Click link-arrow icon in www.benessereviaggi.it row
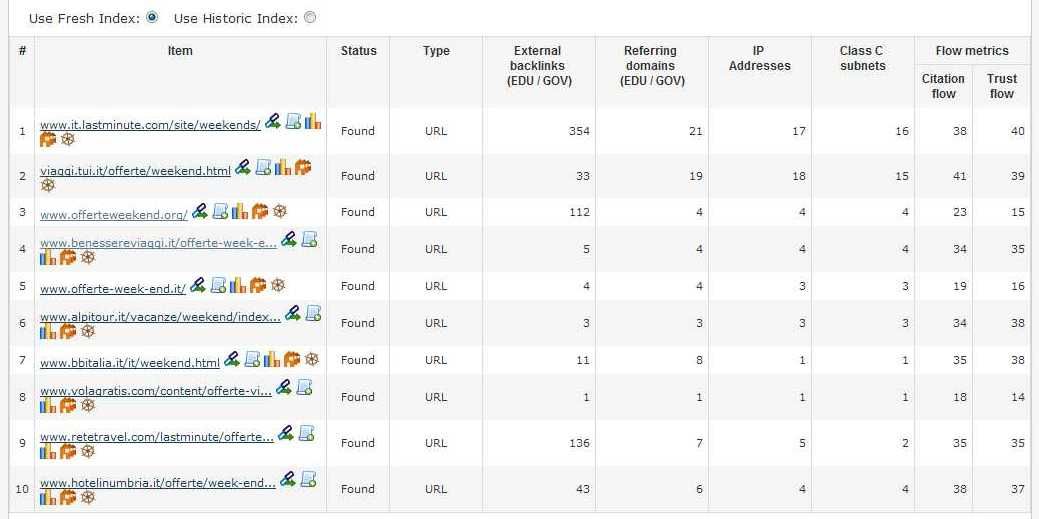The width and height of the screenshot is (1039, 519). click(289, 239)
